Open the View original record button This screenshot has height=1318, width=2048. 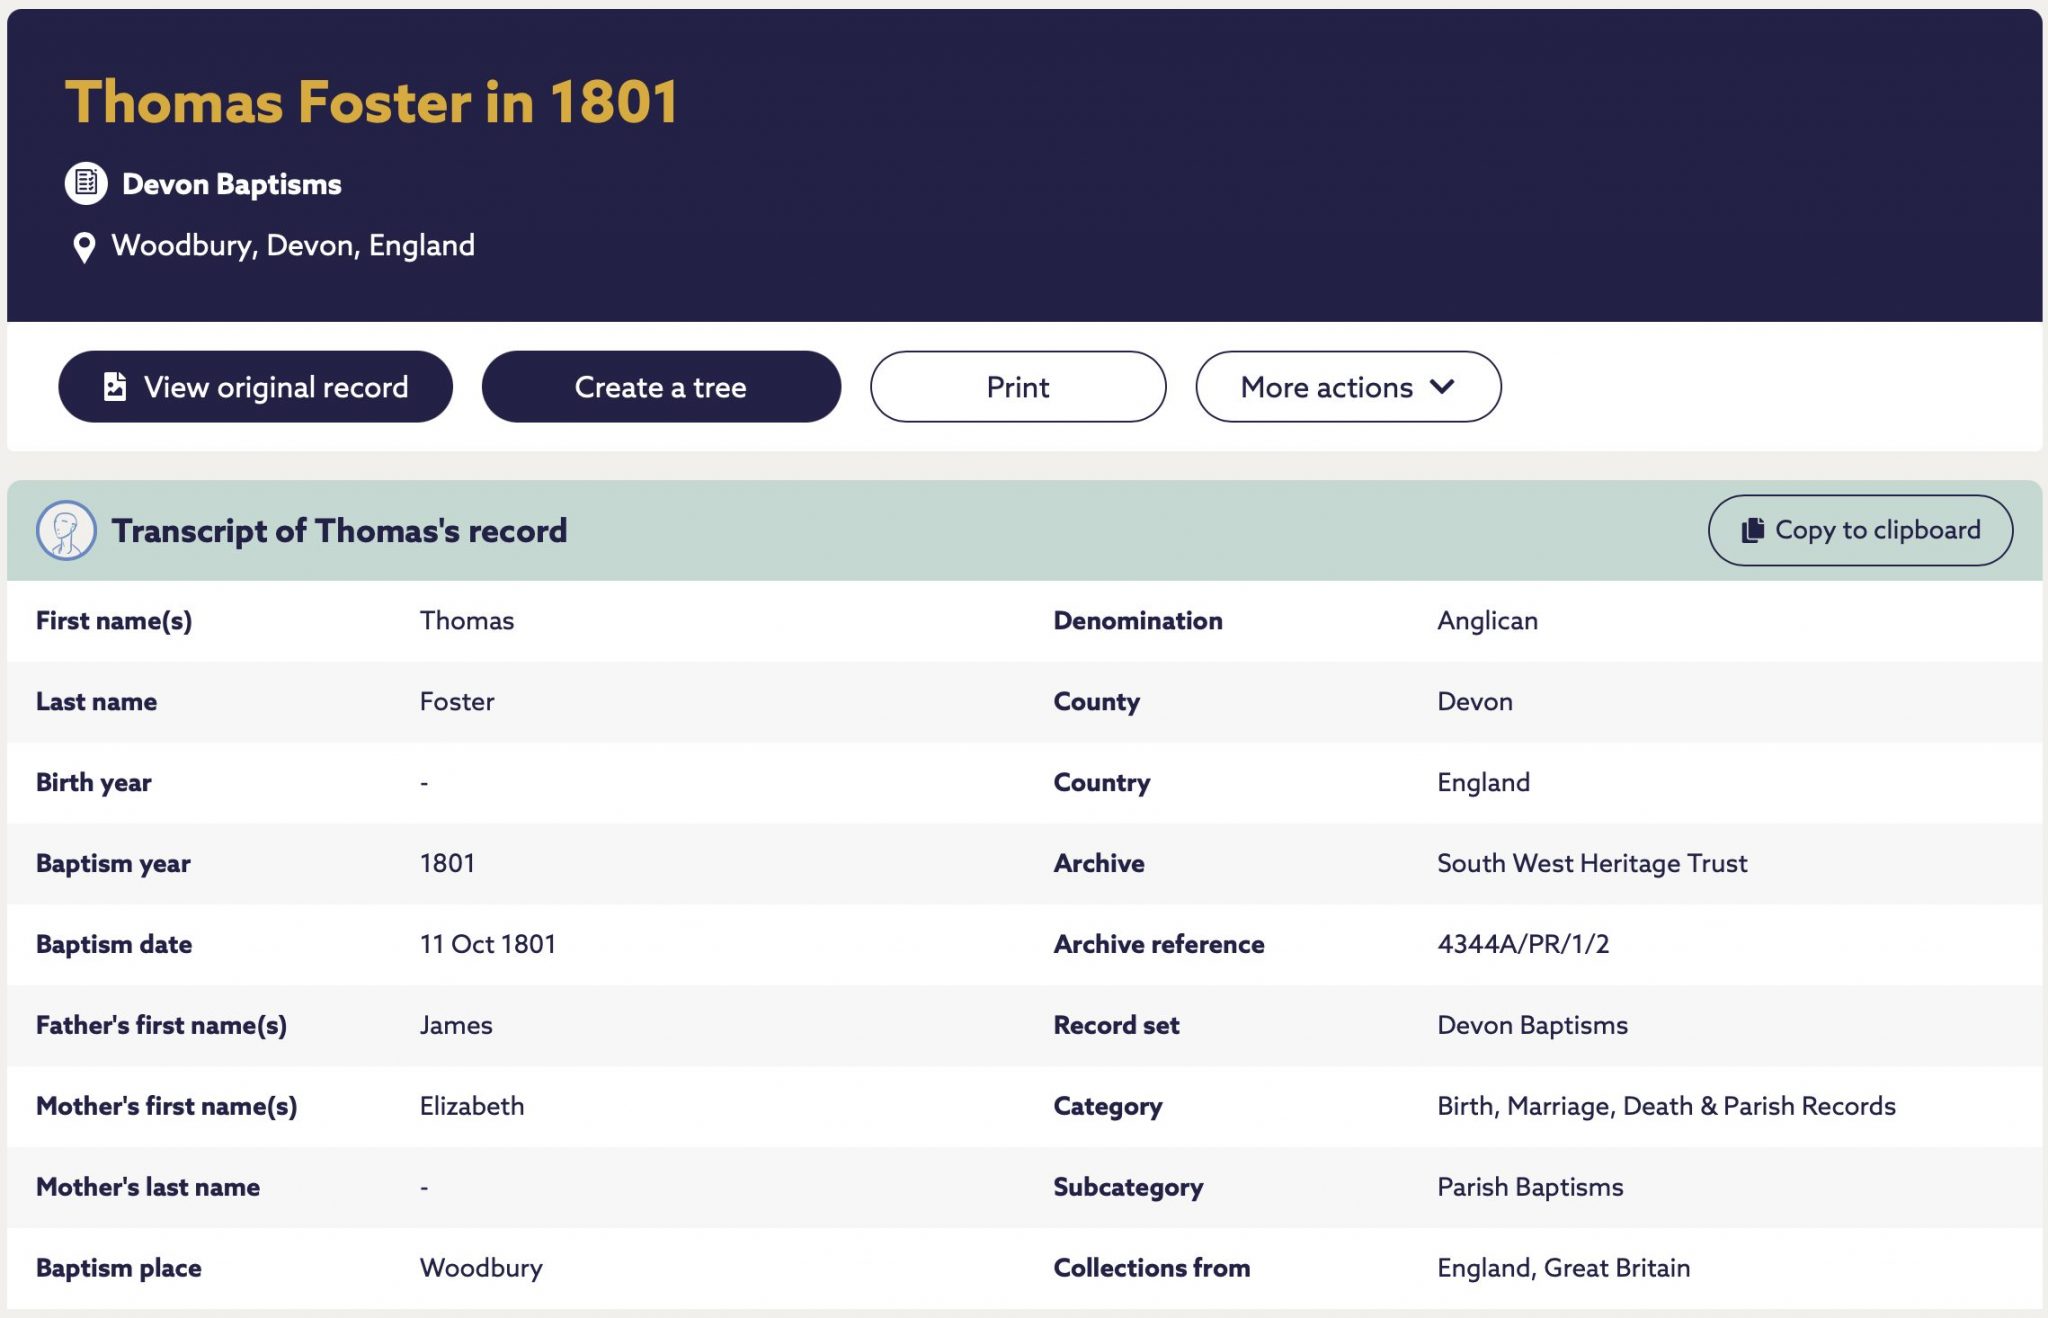coord(255,387)
